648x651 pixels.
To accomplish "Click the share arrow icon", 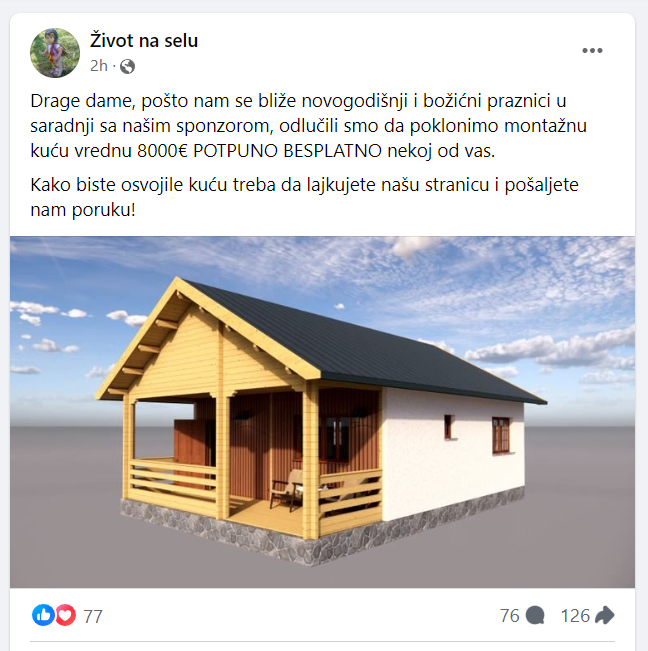I will (x=604, y=615).
